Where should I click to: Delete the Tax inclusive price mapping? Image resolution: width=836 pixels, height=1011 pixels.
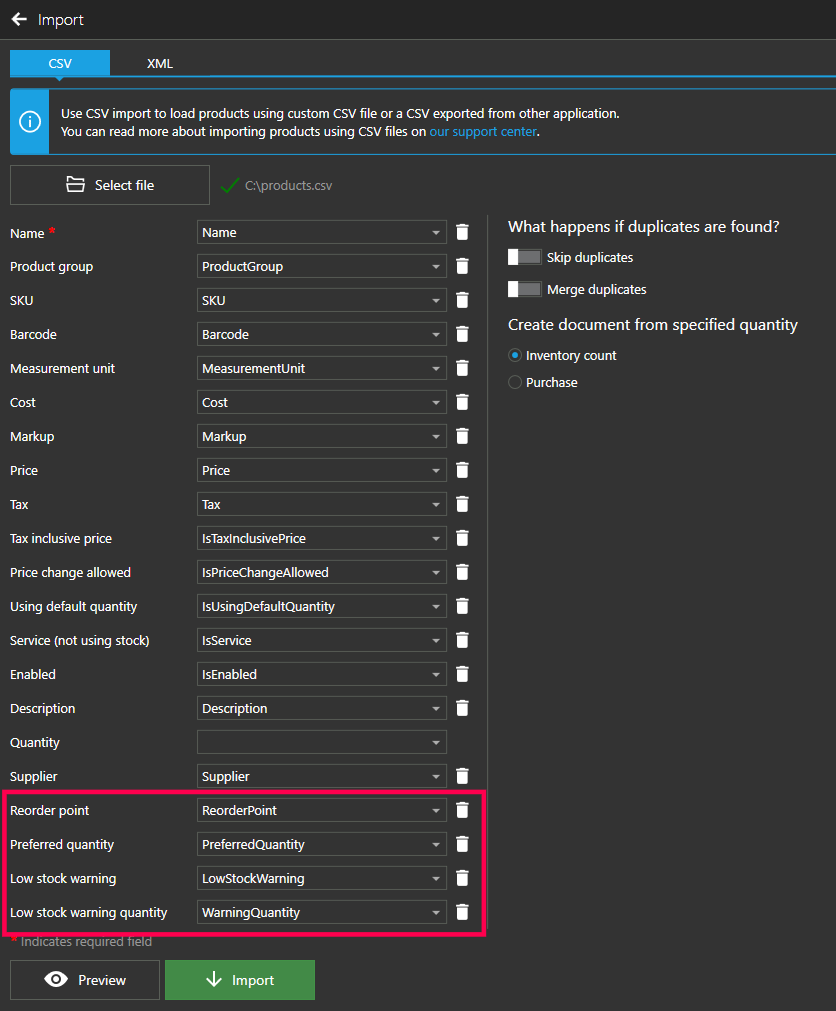tap(462, 538)
